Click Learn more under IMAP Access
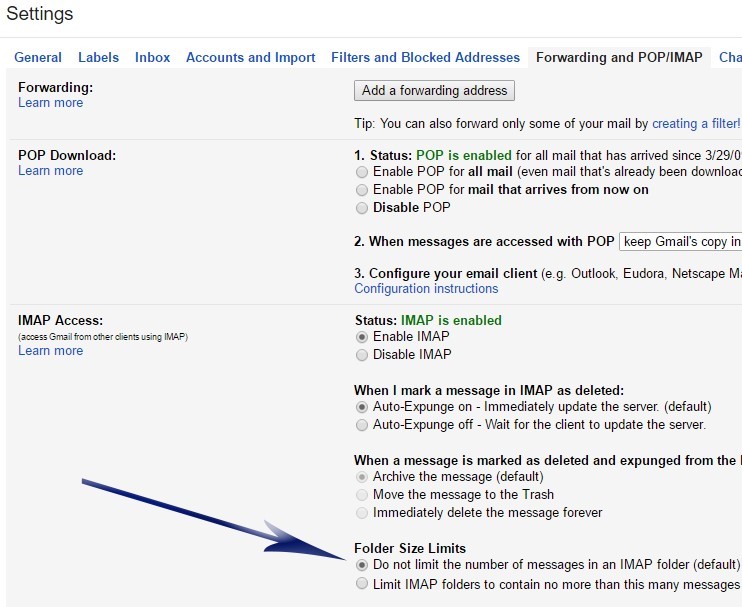Viewport: 742px width, 607px height. click(x=50, y=351)
